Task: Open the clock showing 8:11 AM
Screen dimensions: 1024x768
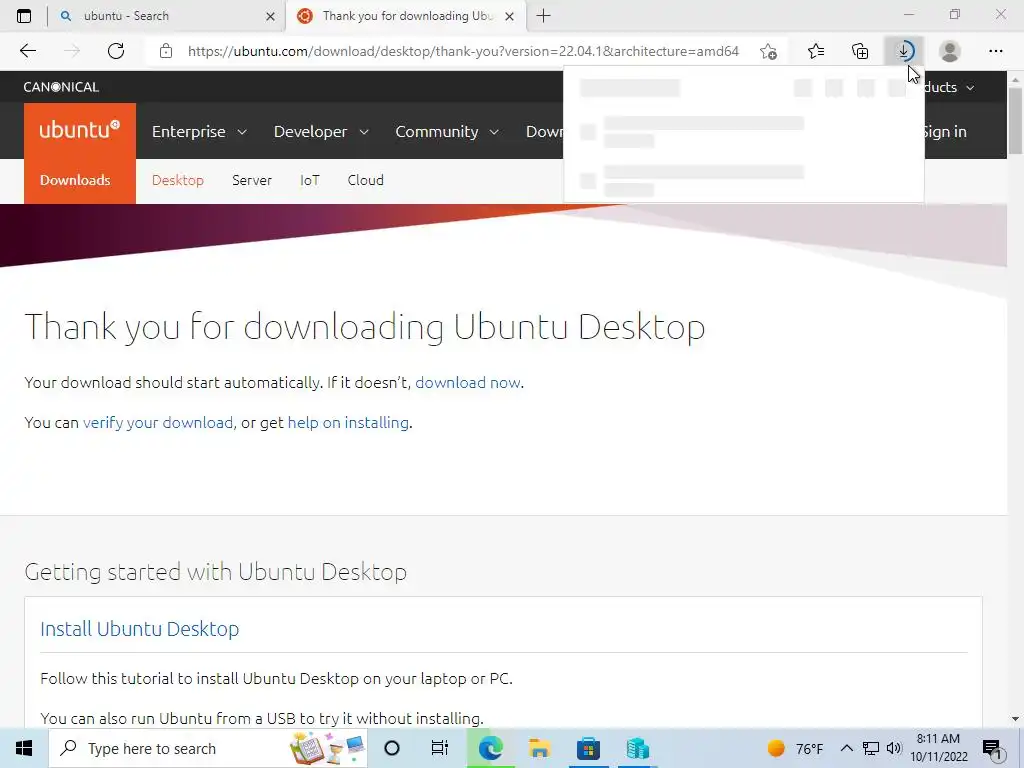Action: (938, 748)
